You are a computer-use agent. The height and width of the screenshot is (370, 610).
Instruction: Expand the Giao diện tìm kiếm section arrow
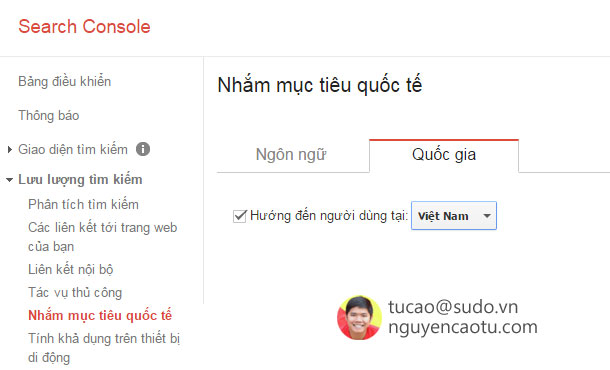(x=10, y=149)
